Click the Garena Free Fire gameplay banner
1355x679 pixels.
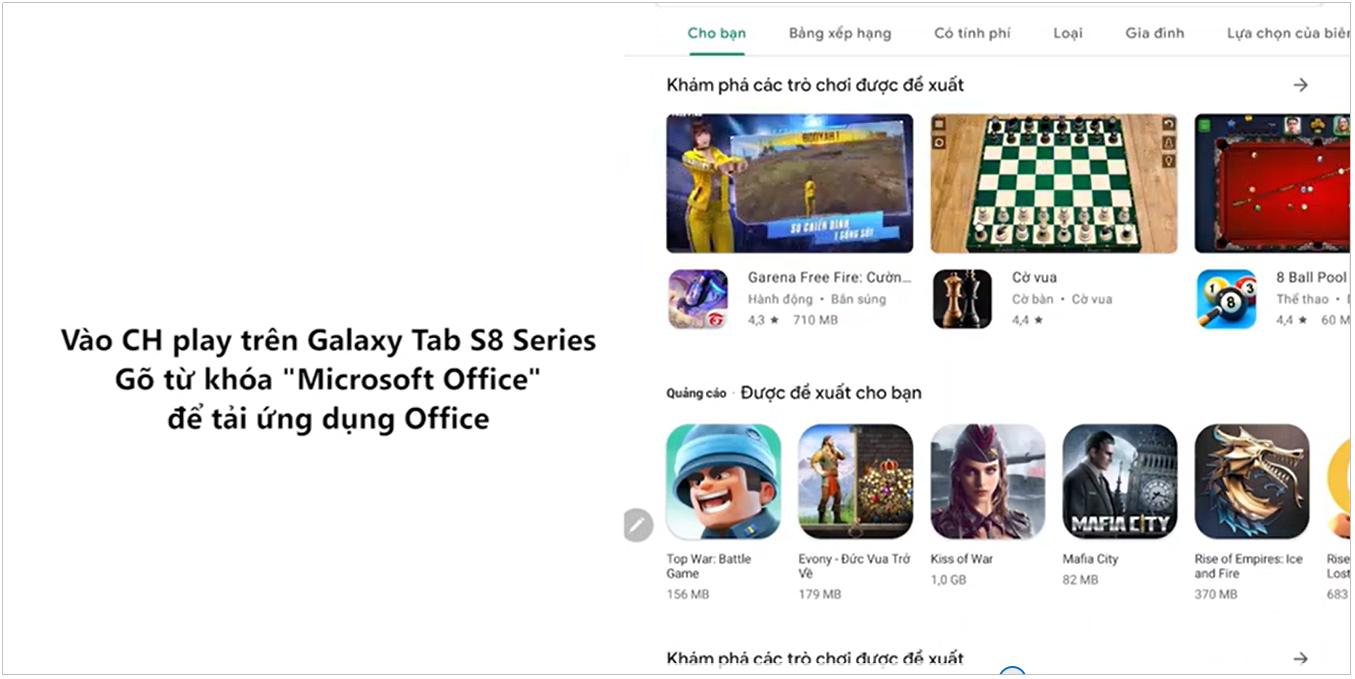tap(789, 183)
